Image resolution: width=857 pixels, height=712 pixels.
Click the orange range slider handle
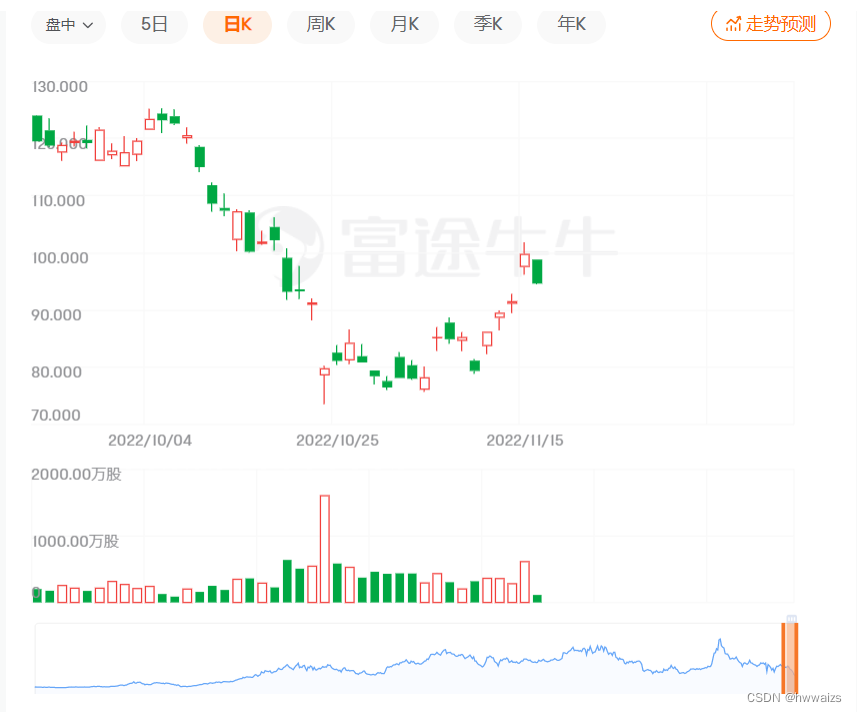[790, 658]
